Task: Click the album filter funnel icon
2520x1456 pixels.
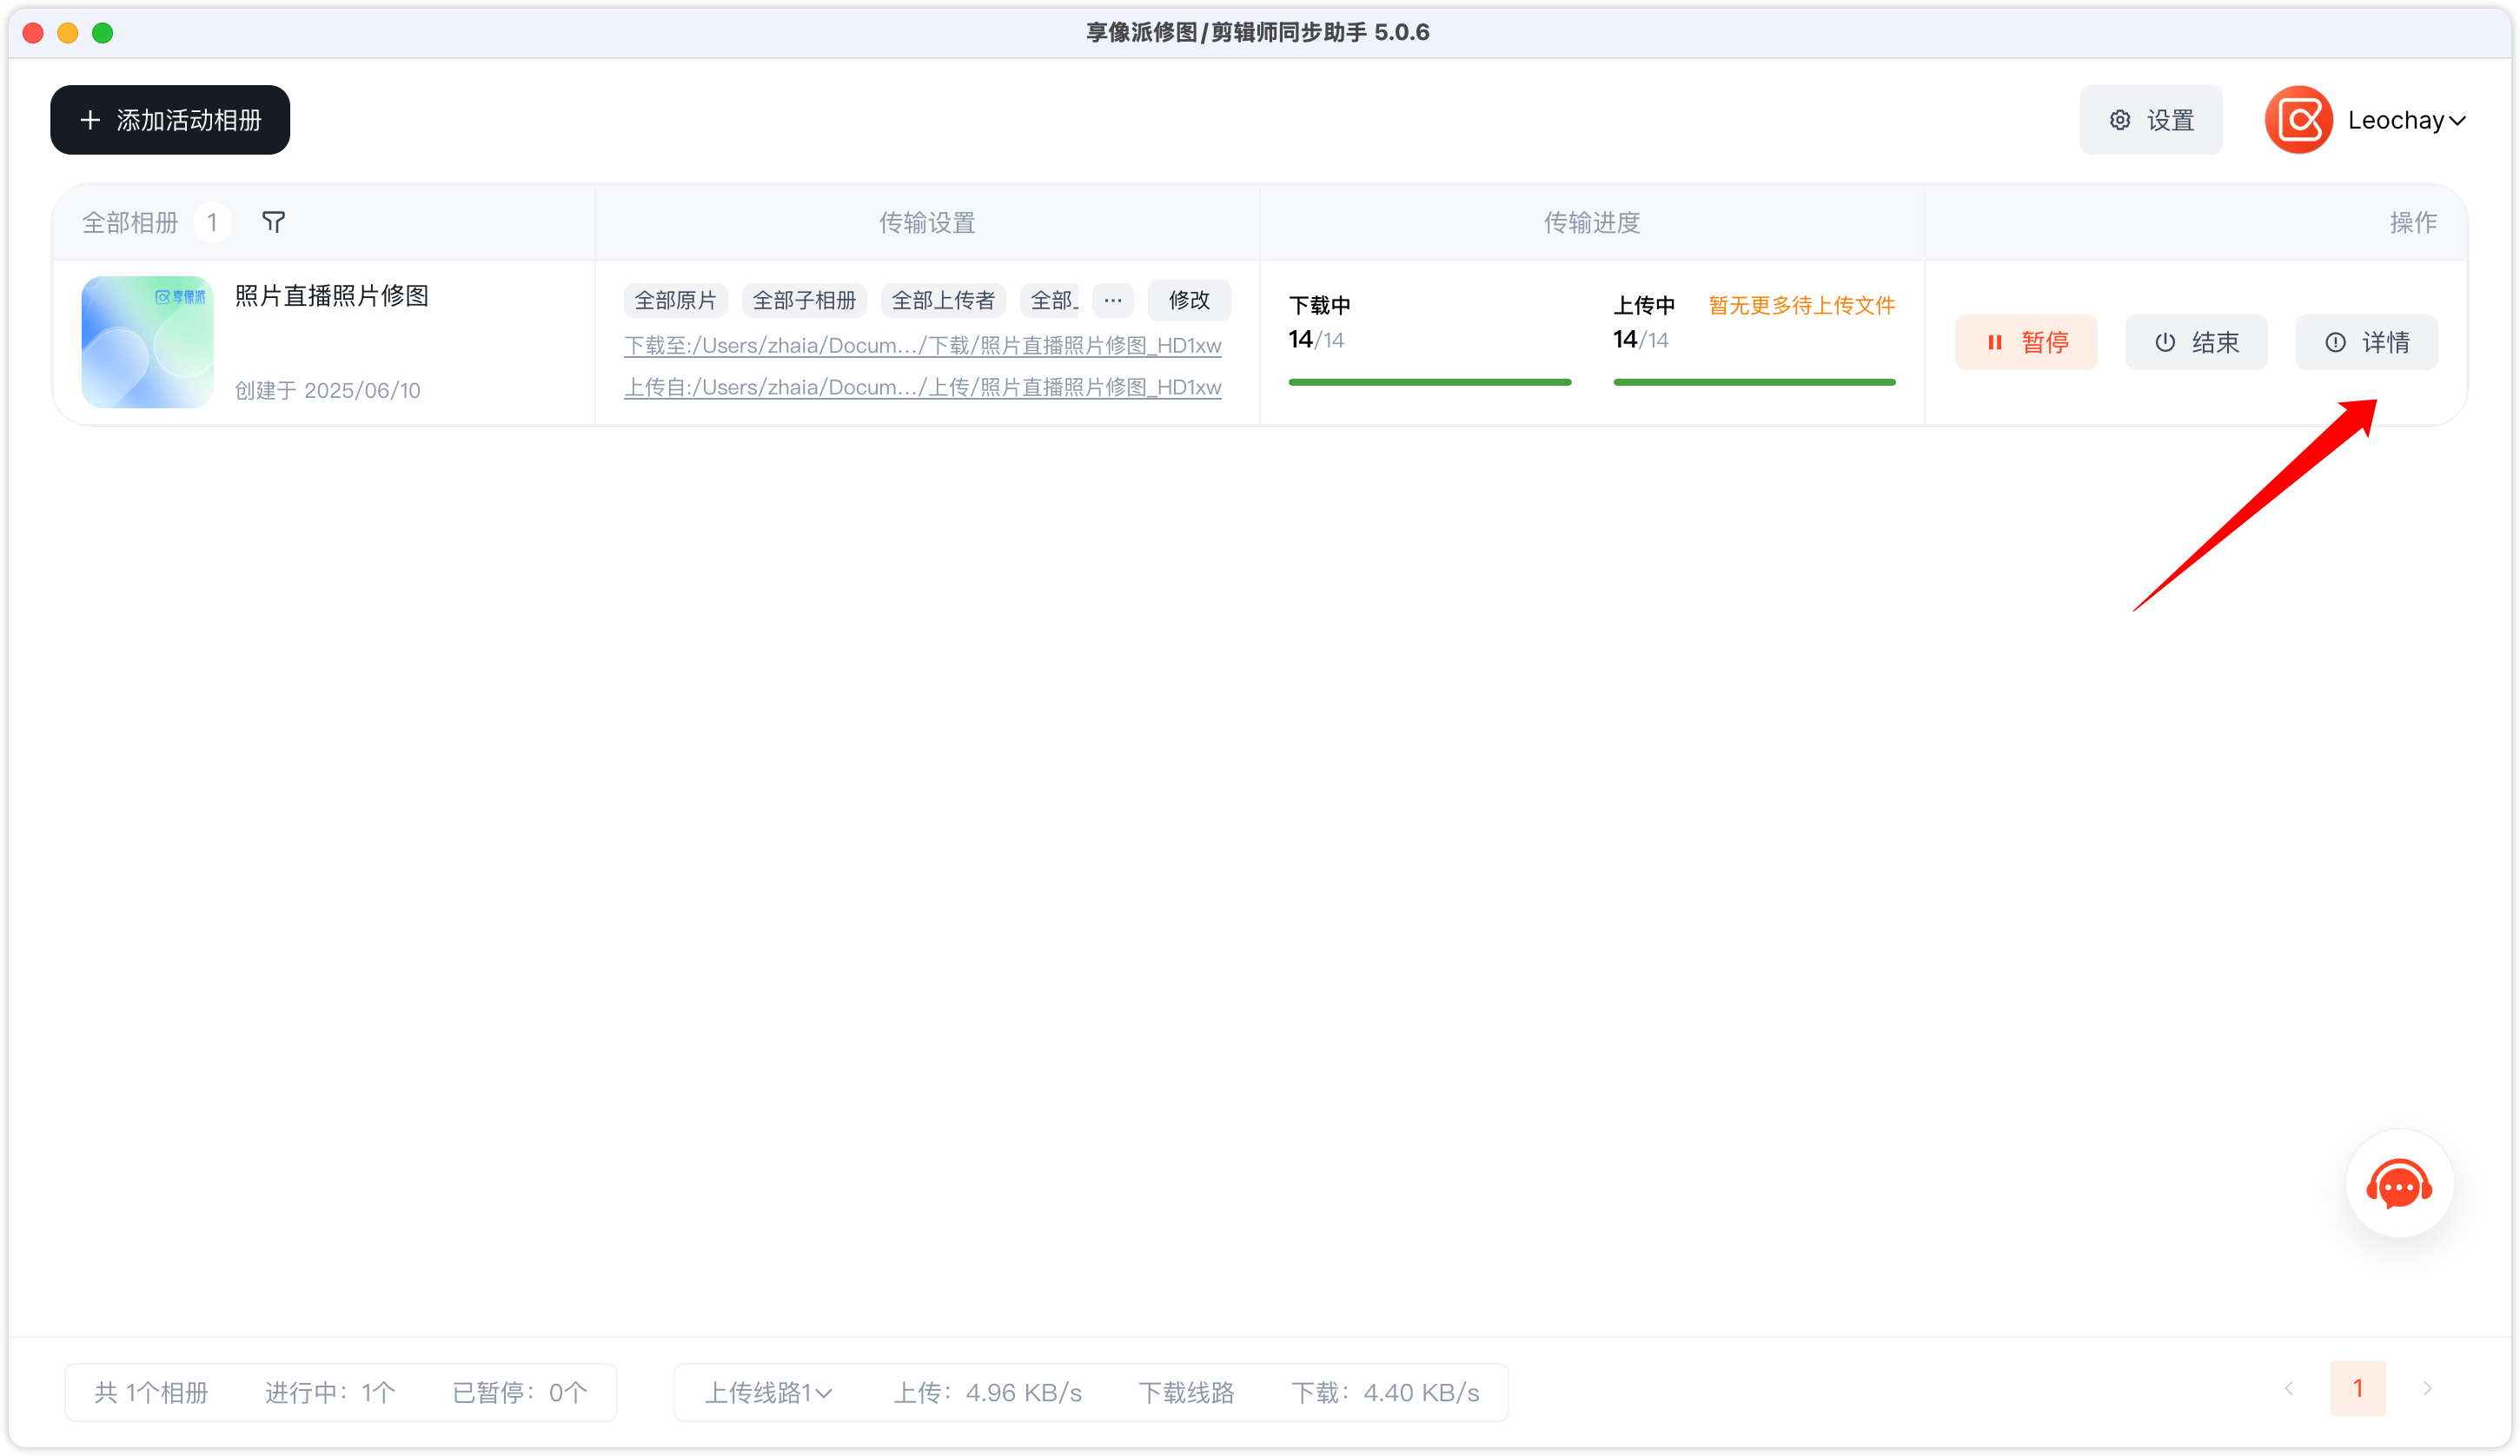Action: [x=273, y=222]
